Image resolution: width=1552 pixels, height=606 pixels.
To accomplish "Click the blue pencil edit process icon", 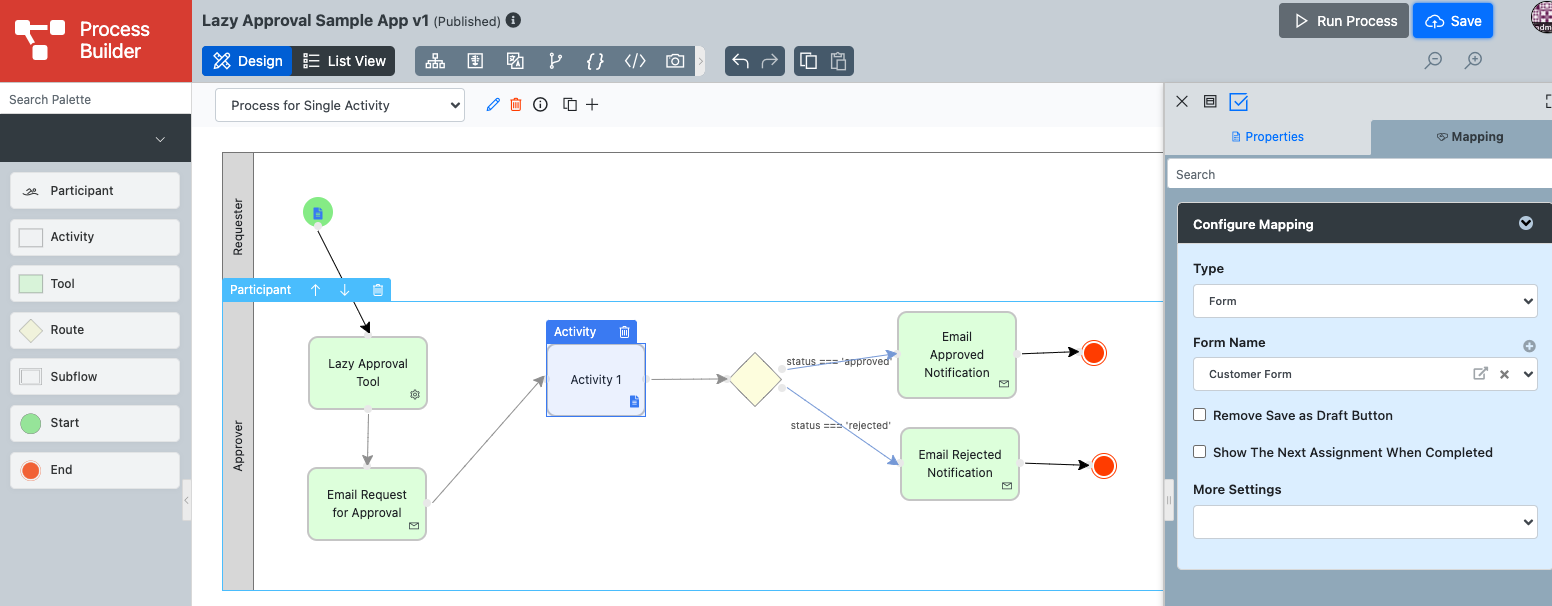I will [x=492, y=105].
